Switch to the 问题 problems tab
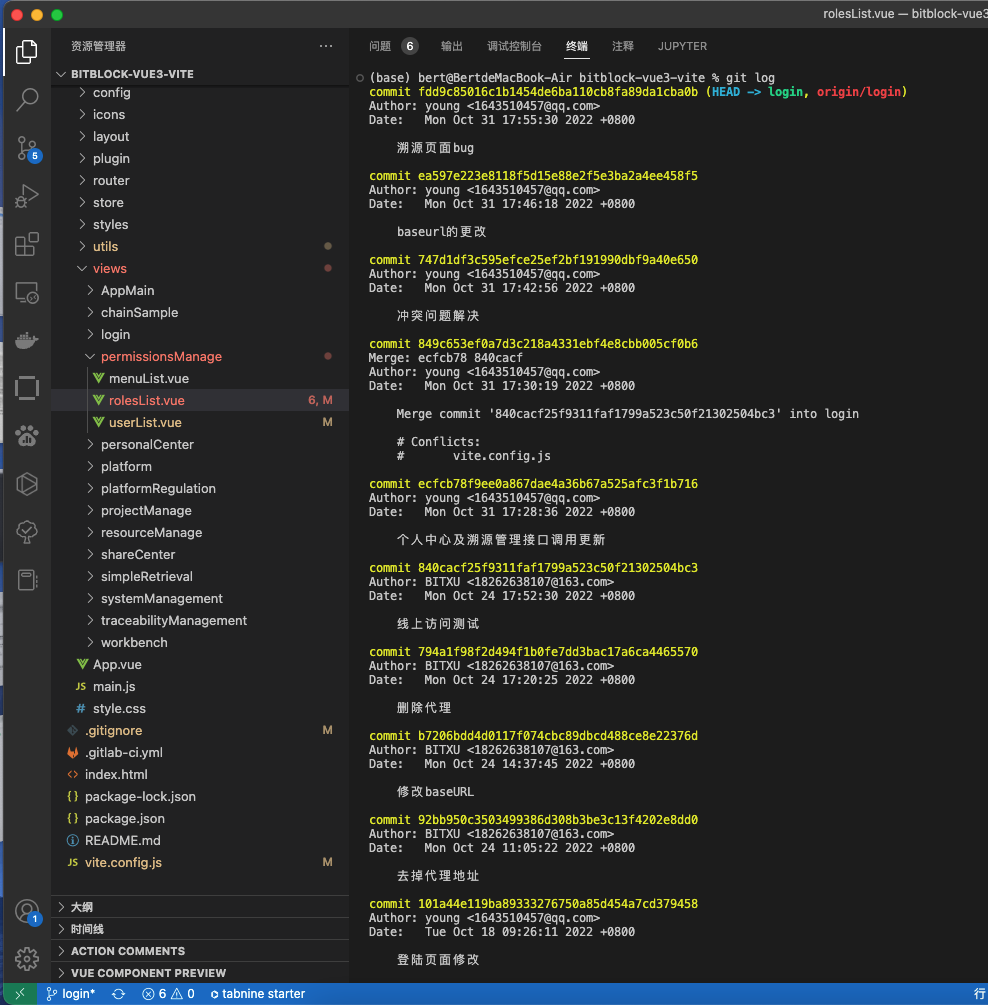Screen dimensions: 988x1005 click(393, 46)
